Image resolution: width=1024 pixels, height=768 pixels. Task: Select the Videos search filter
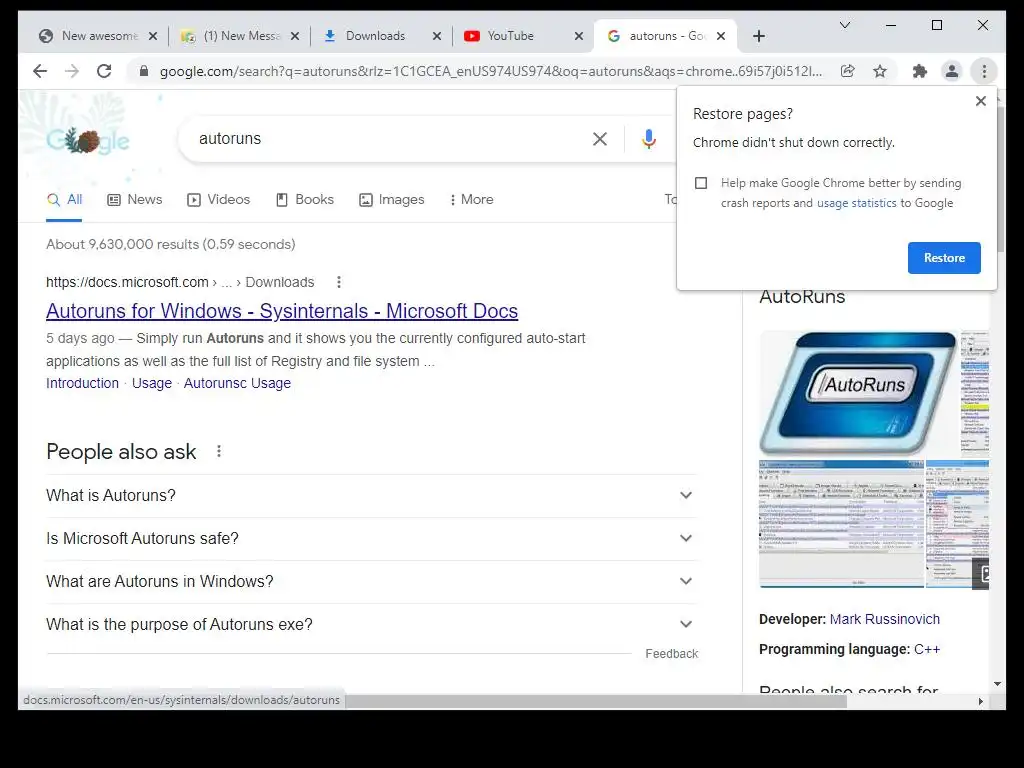(218, 199)
